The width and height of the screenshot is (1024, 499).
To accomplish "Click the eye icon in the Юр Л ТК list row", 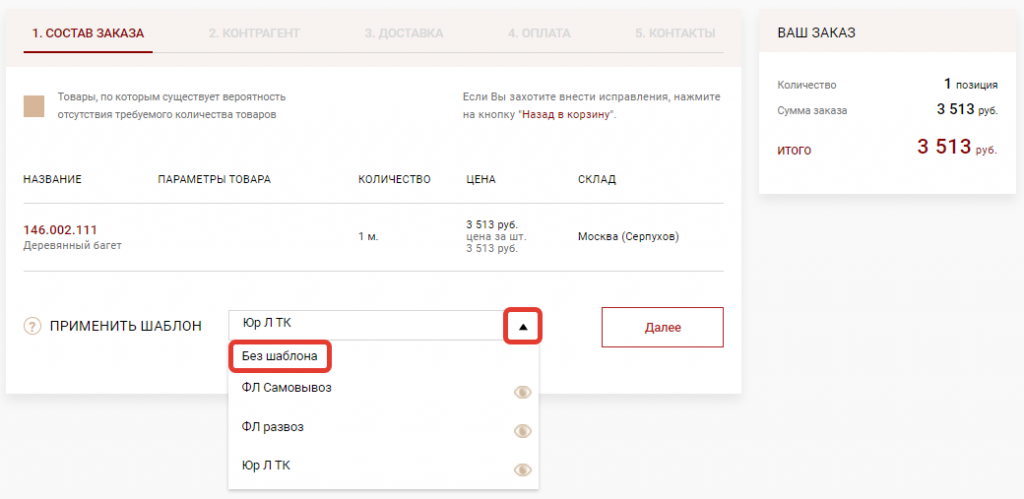I will pos(521,469).
